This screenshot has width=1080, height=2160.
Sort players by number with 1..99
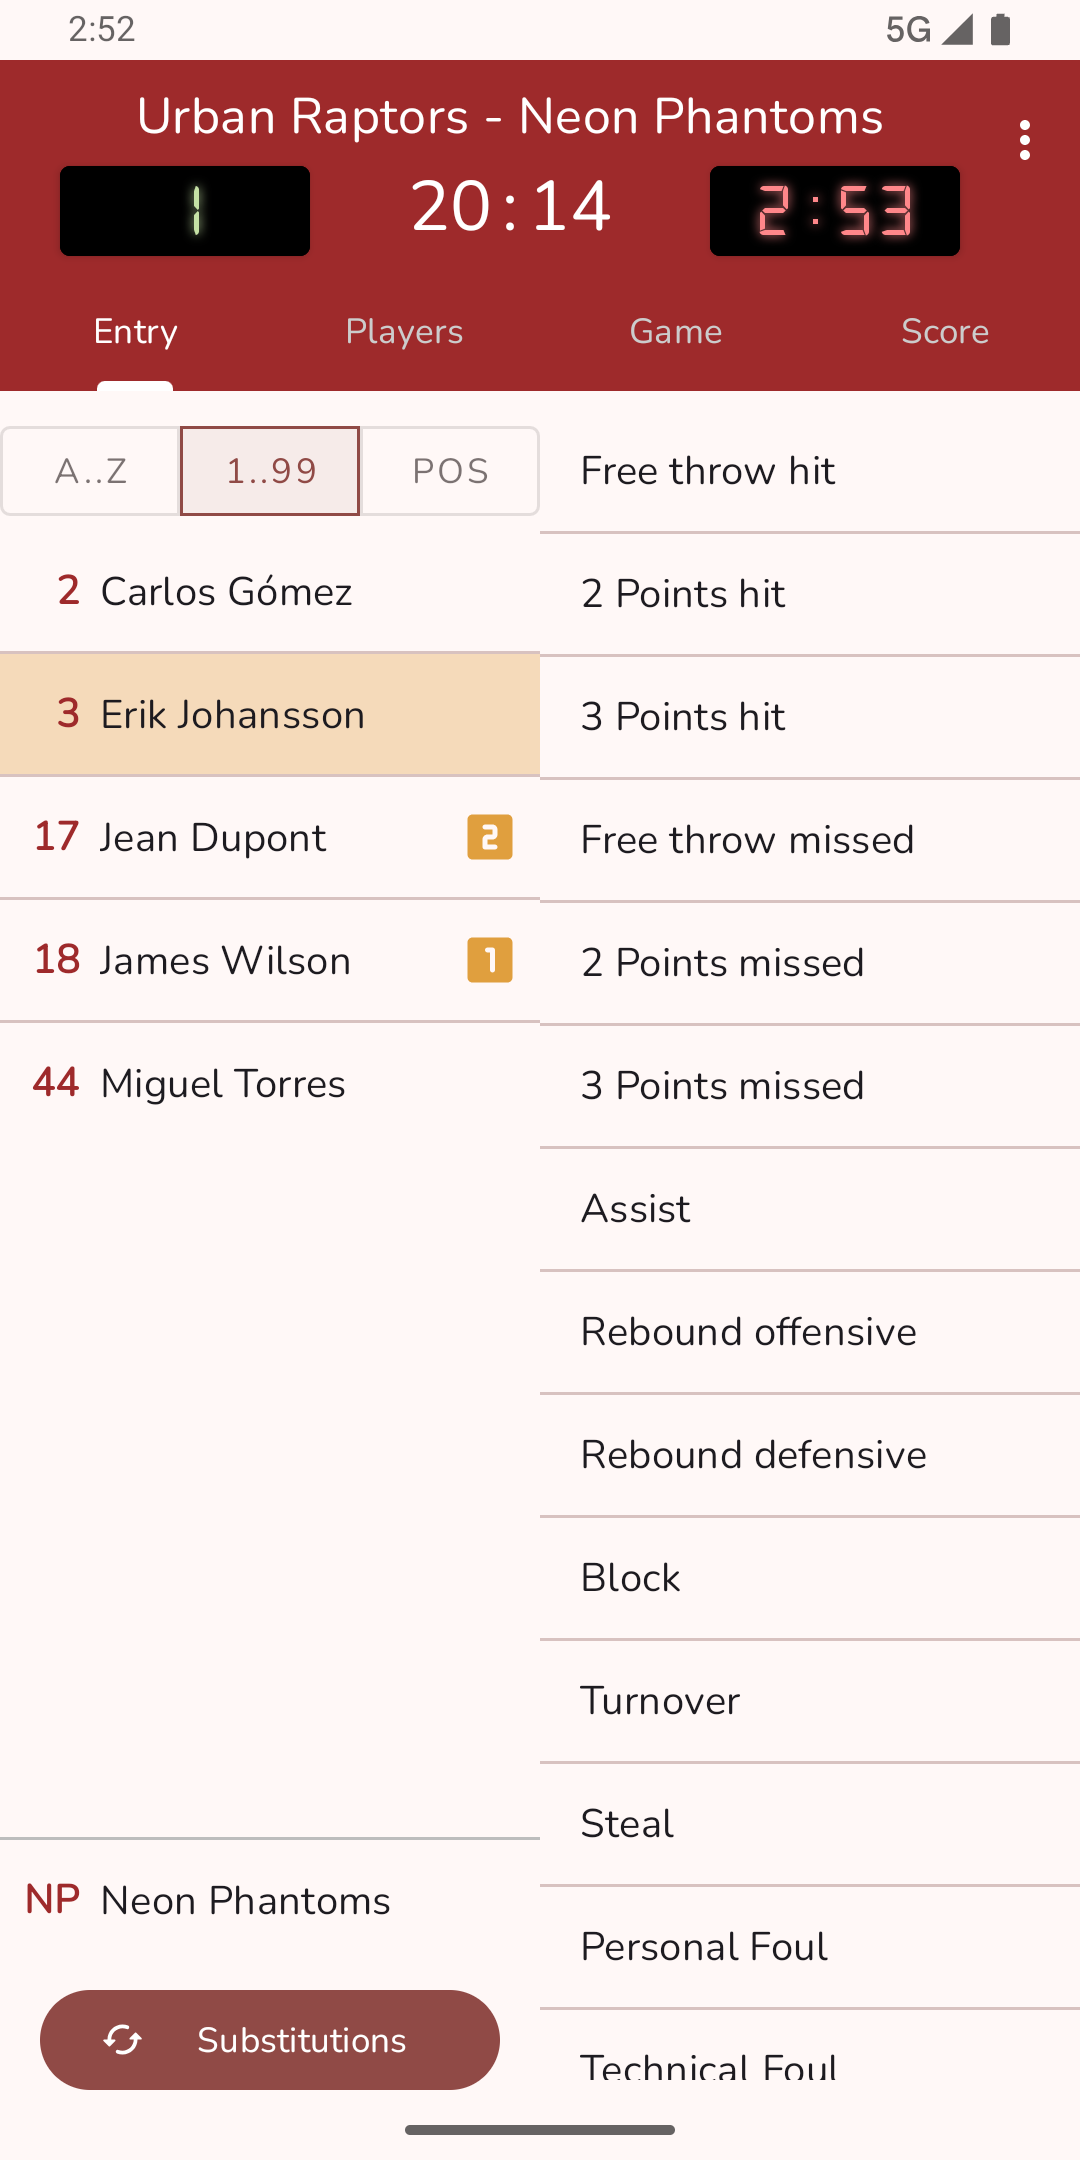(x=270, y=471)
